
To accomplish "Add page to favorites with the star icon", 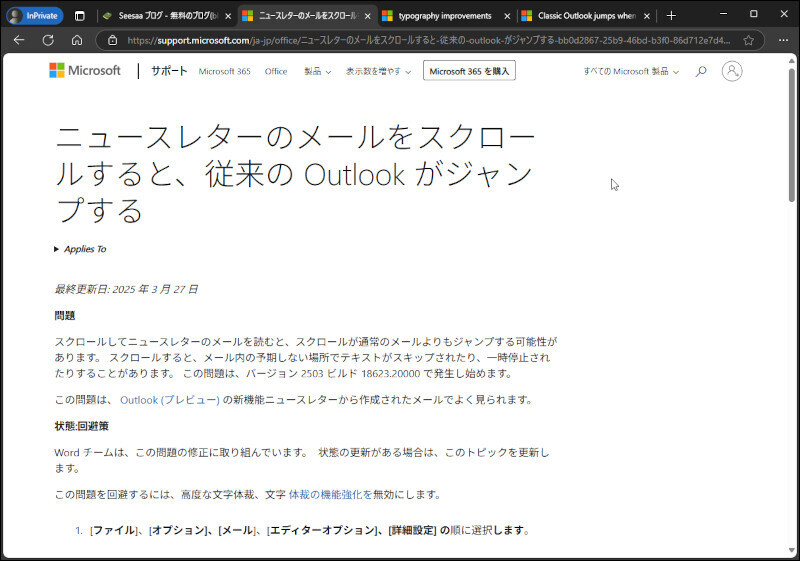I will (x=748, y=40).
